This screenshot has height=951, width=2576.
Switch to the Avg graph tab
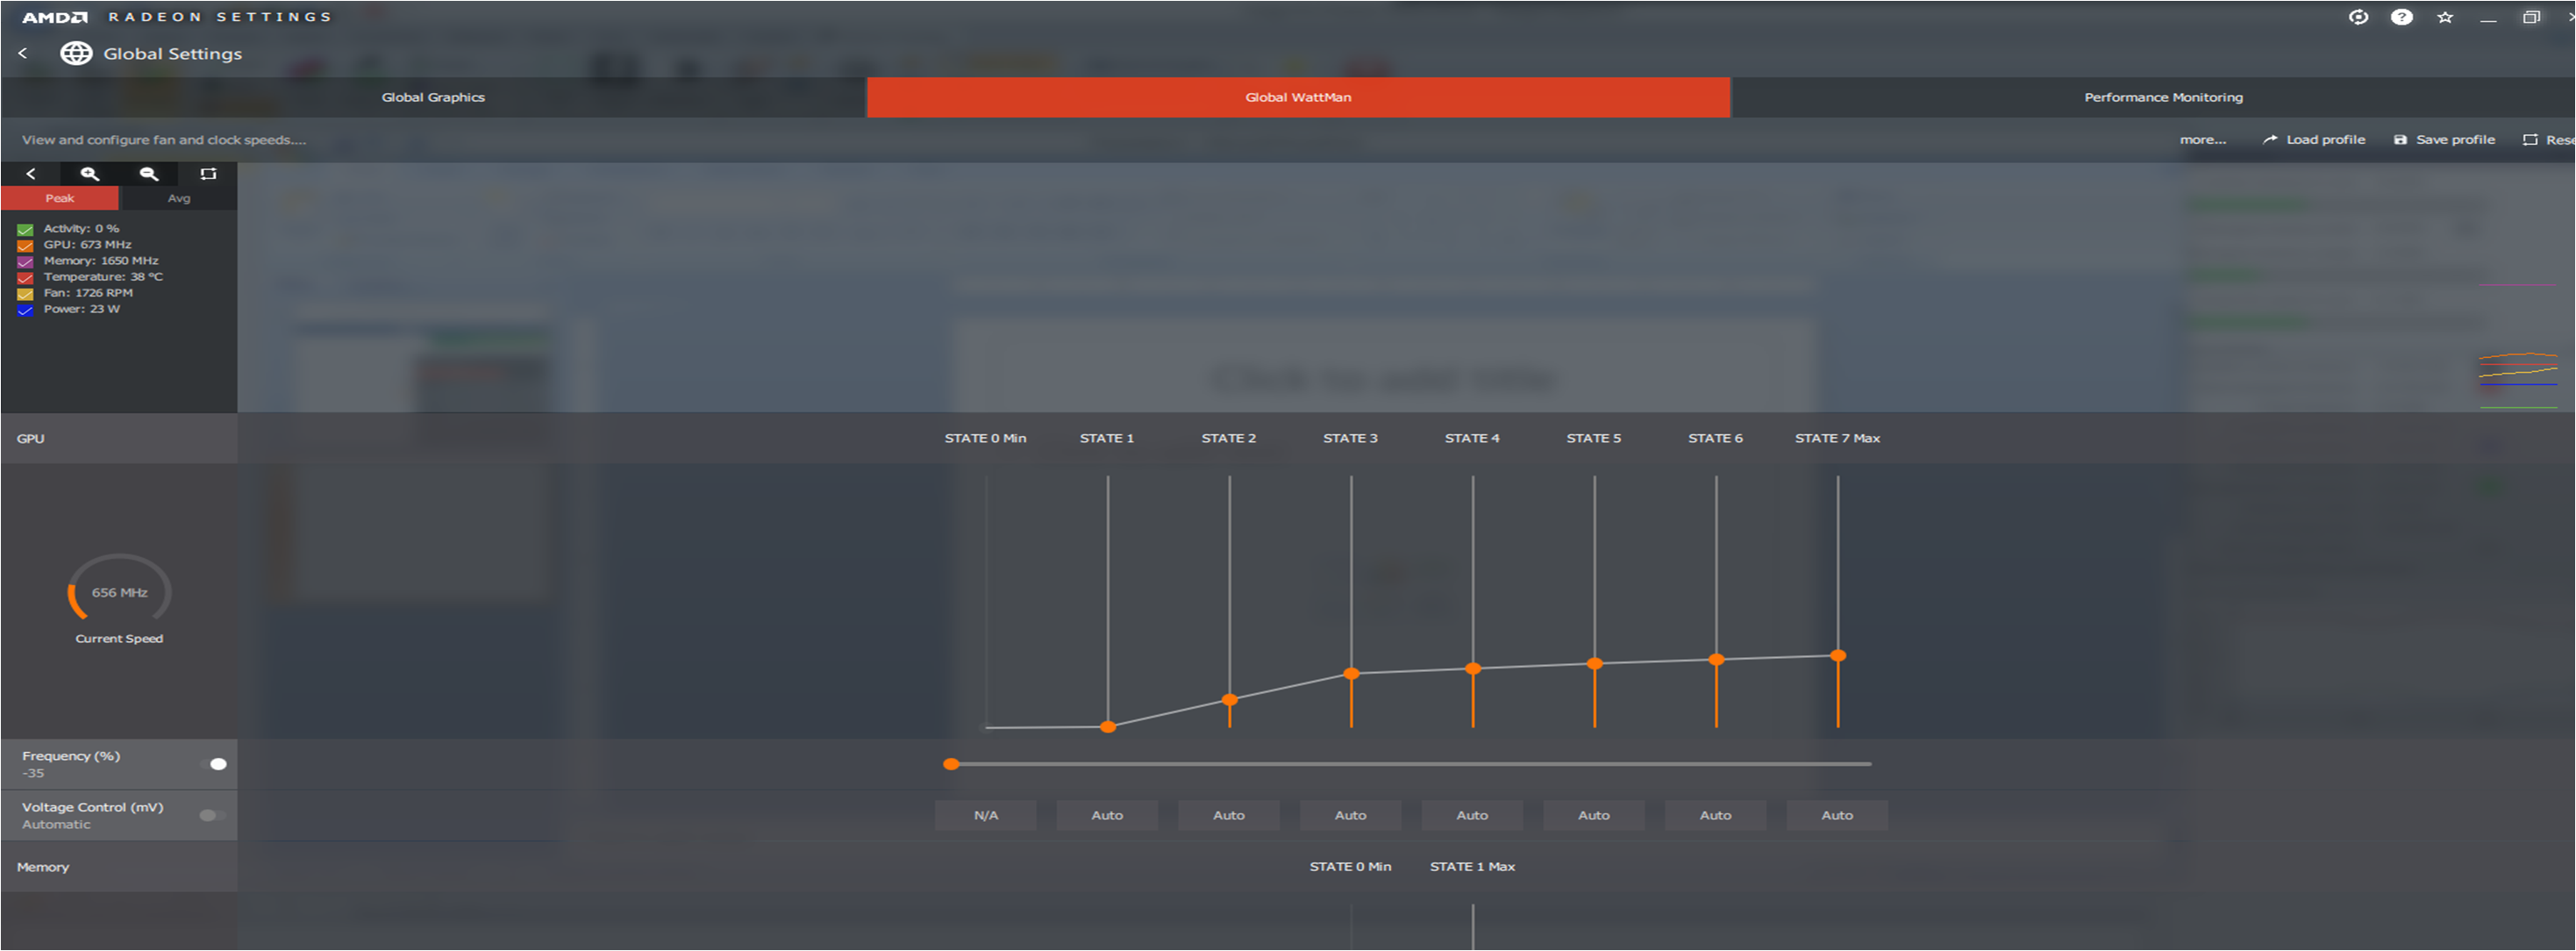pyautogui.click(x=178, y=198)
